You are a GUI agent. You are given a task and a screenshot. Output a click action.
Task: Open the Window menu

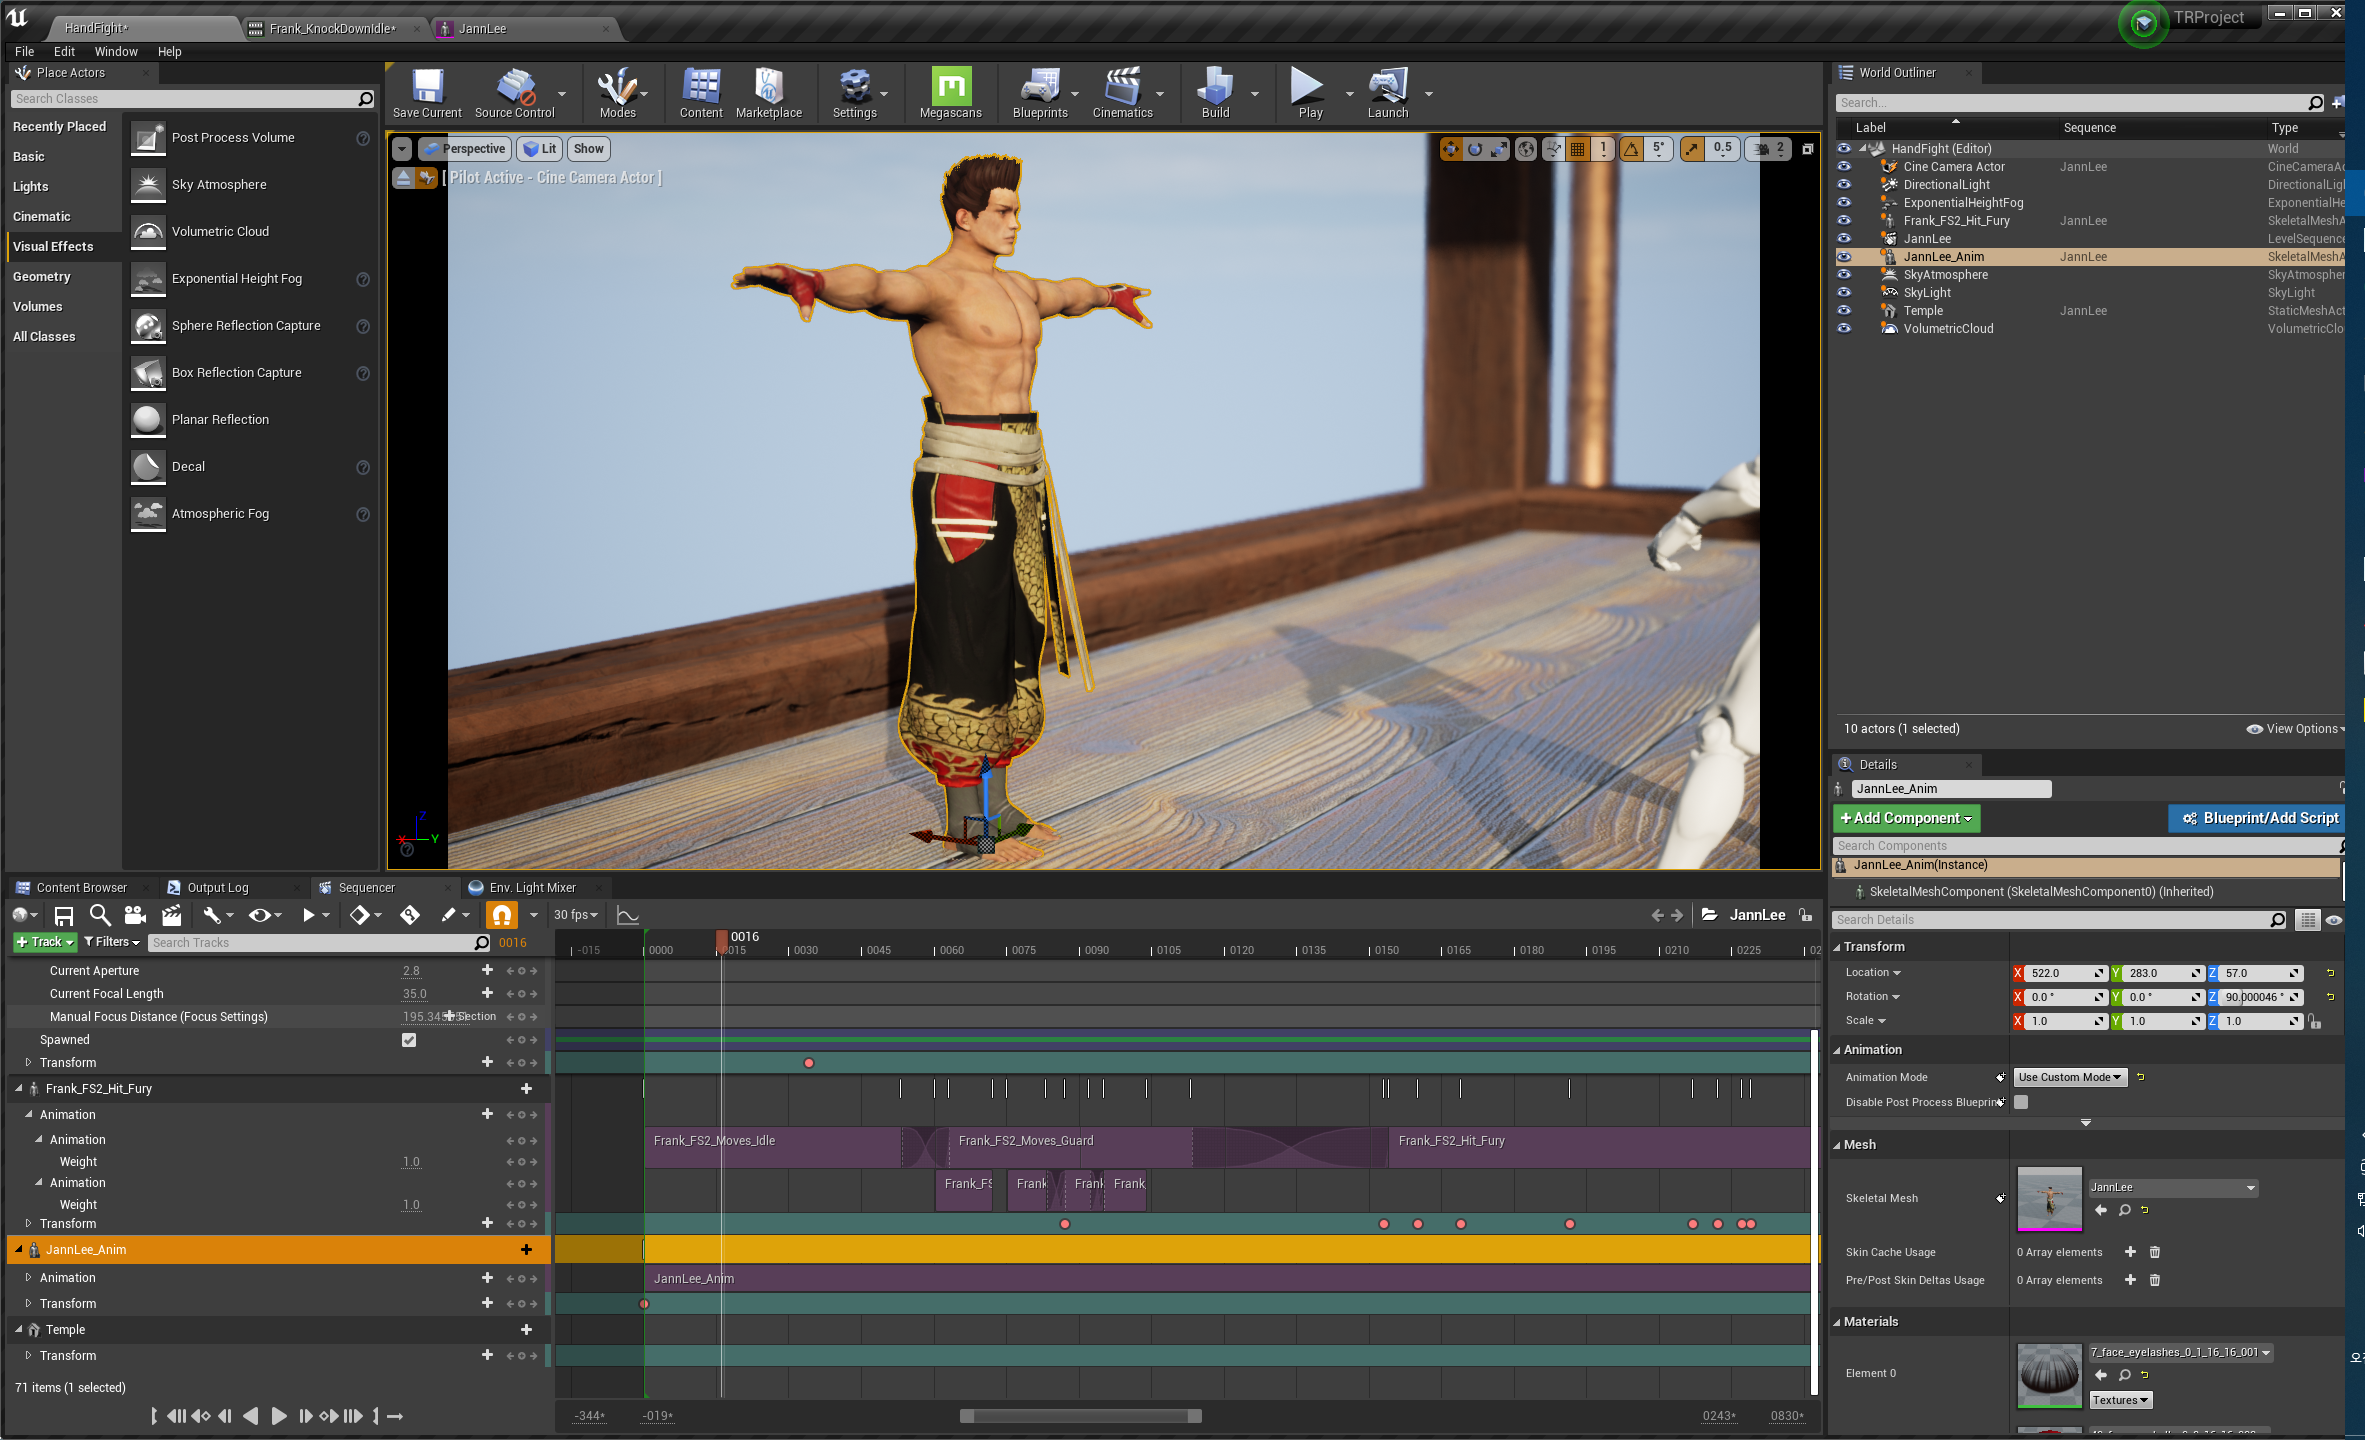(116, 51)
